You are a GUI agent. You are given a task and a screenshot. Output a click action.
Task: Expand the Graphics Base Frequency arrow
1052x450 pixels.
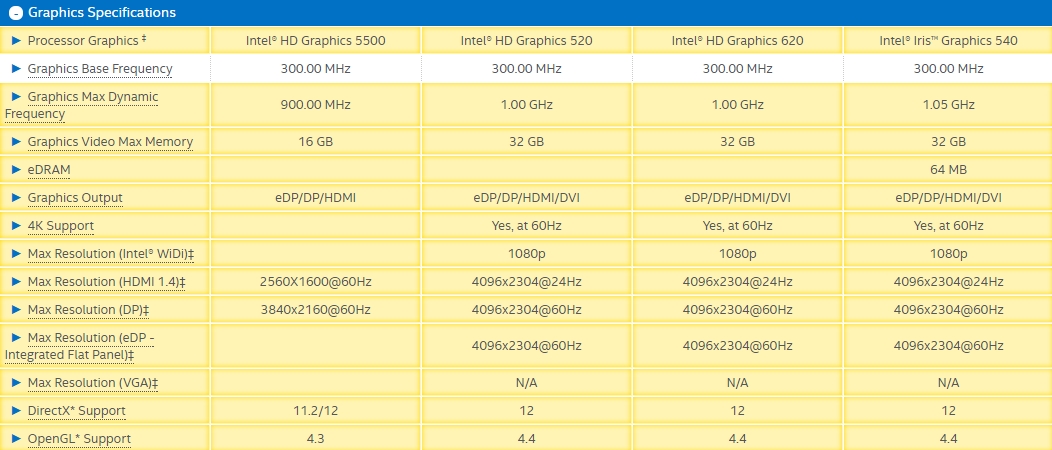pos(17,68)
